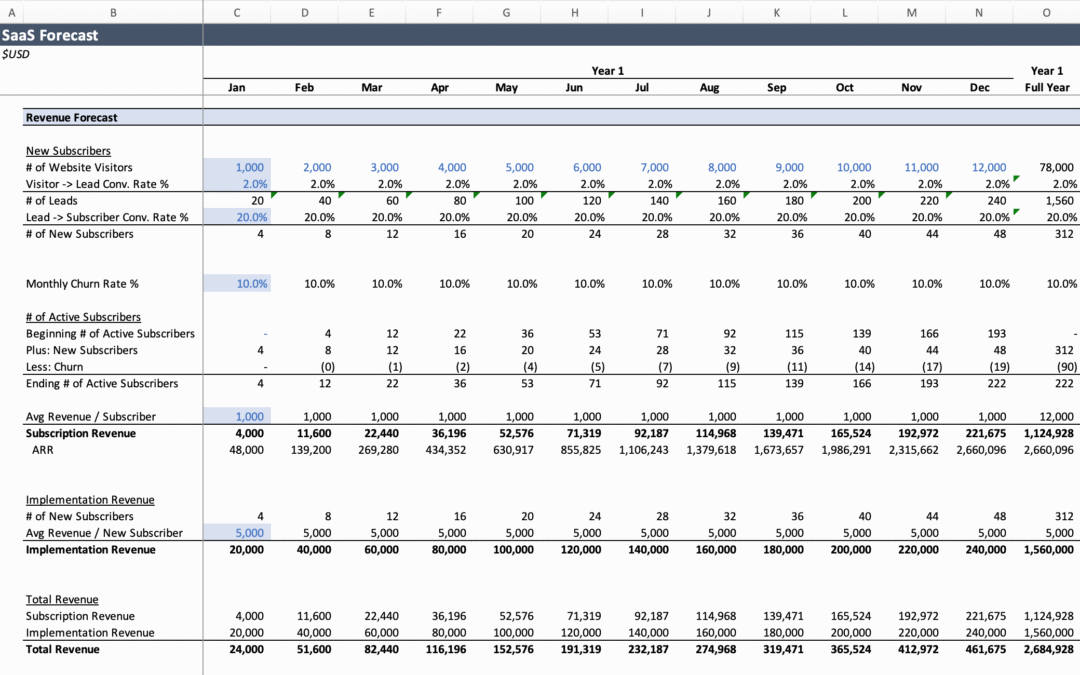Select the Jan Website Visitors input cell
The height and width of the screenshot is (675, 1080).
coord(237,167)
